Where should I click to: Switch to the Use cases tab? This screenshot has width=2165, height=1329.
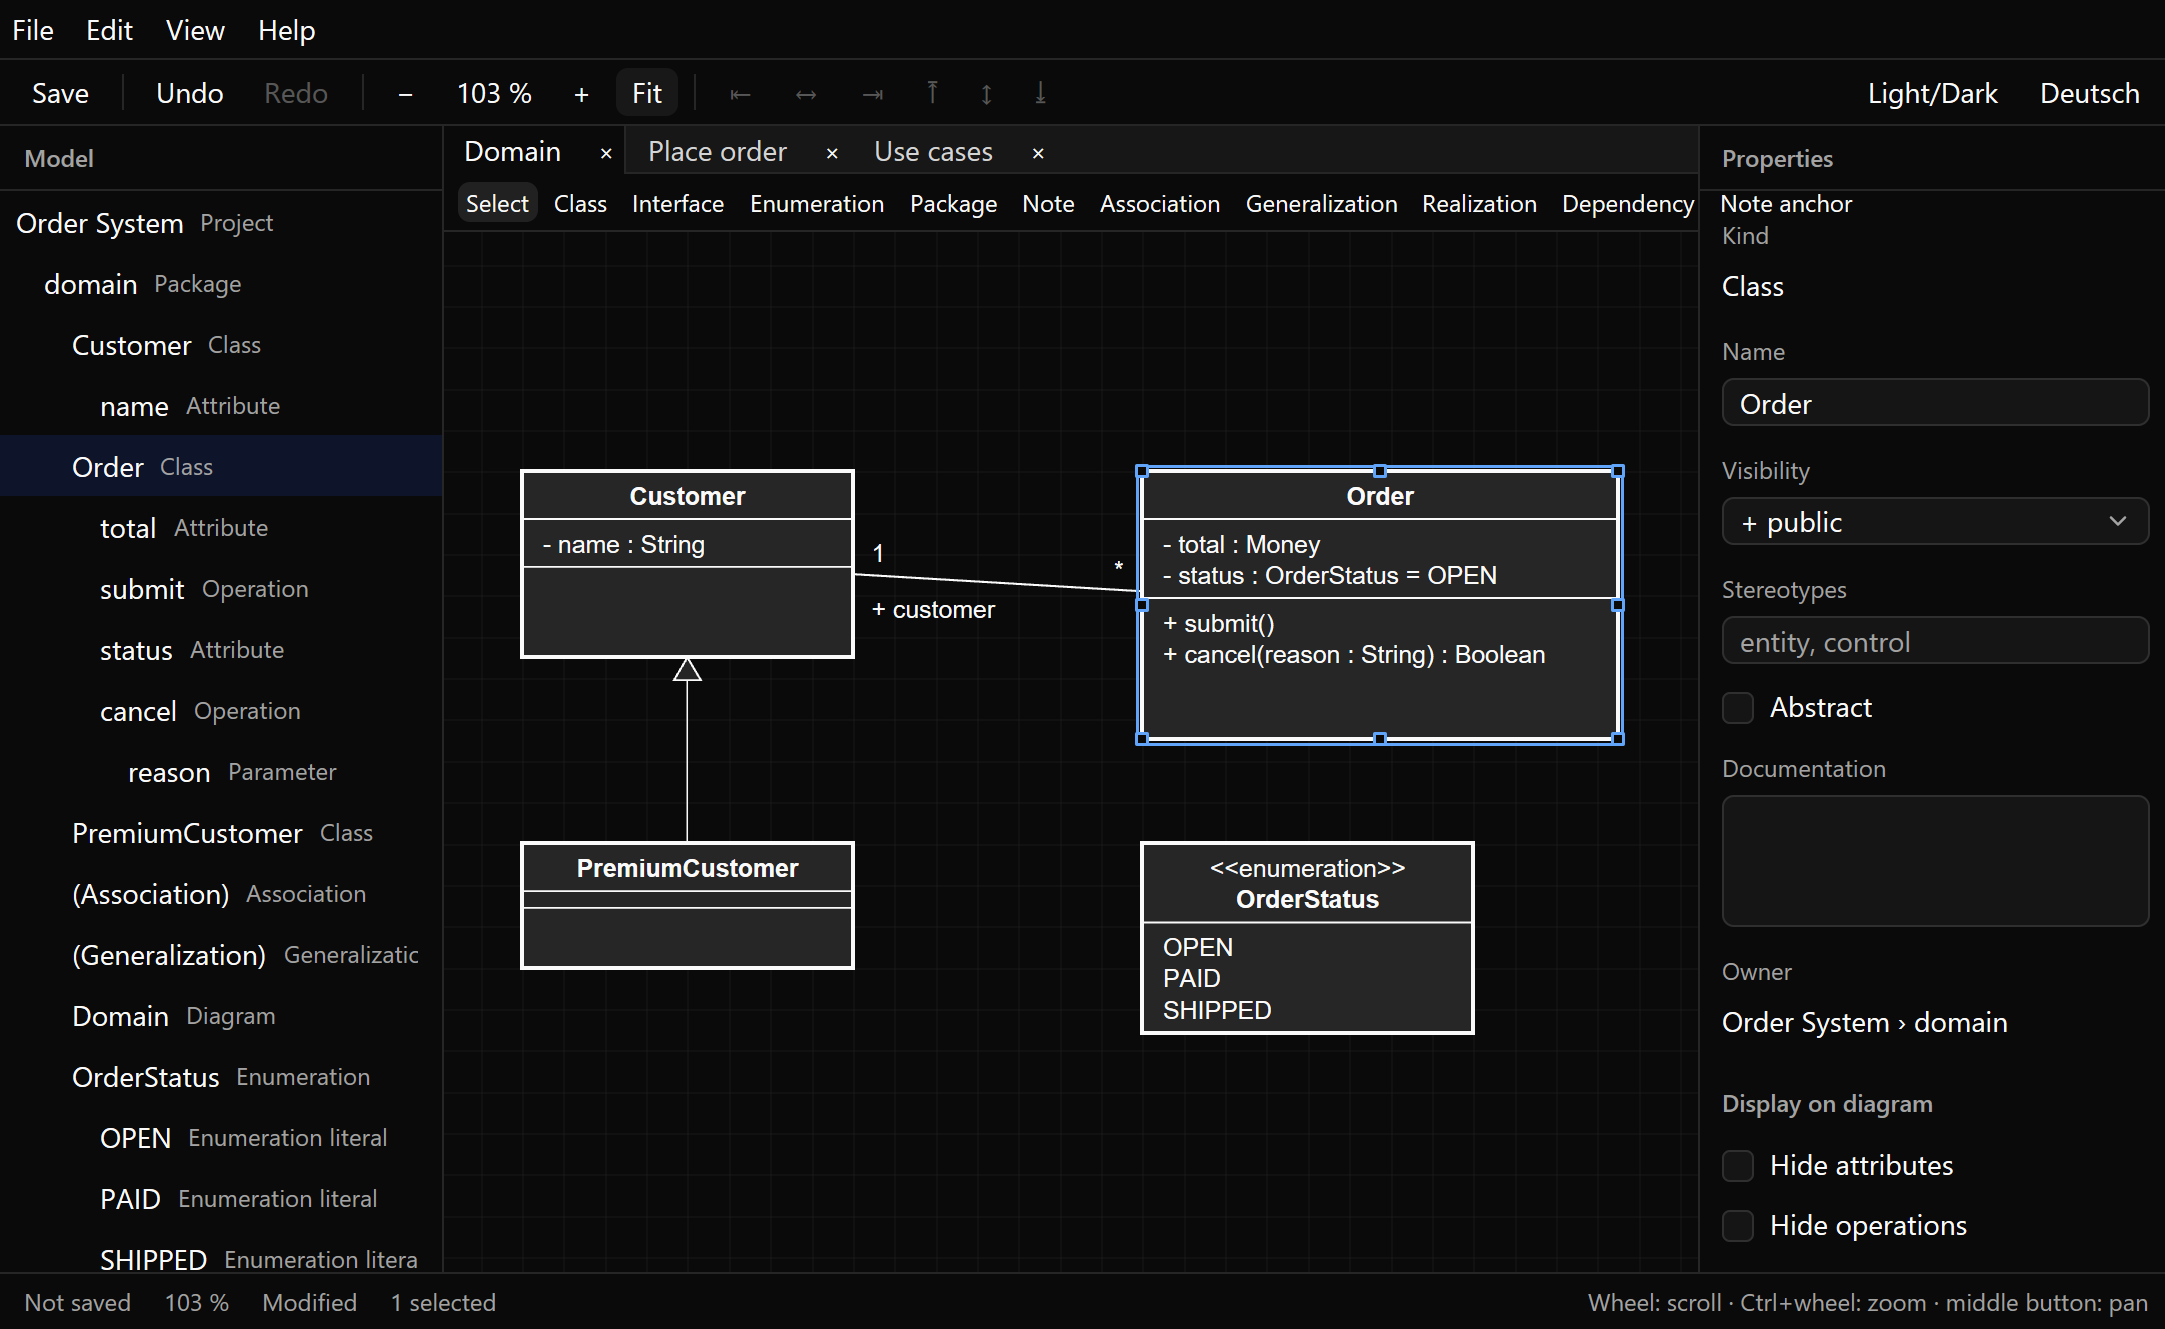(933, 152)
